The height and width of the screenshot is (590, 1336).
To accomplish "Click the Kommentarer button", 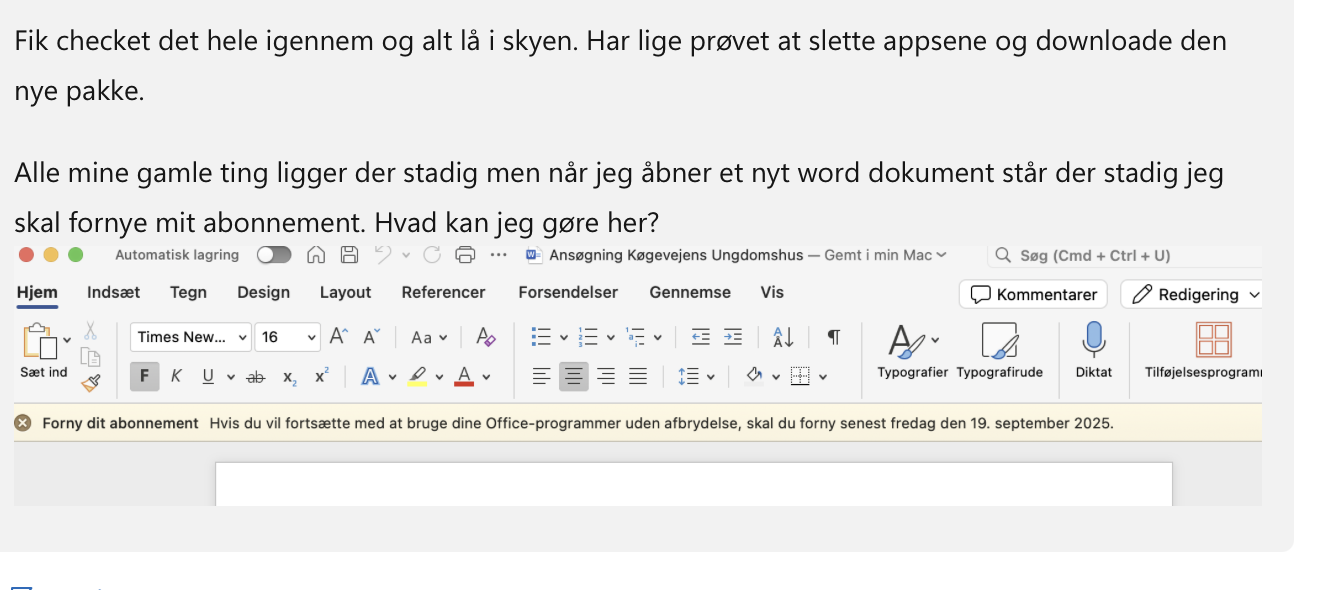I will (1033, 294).
